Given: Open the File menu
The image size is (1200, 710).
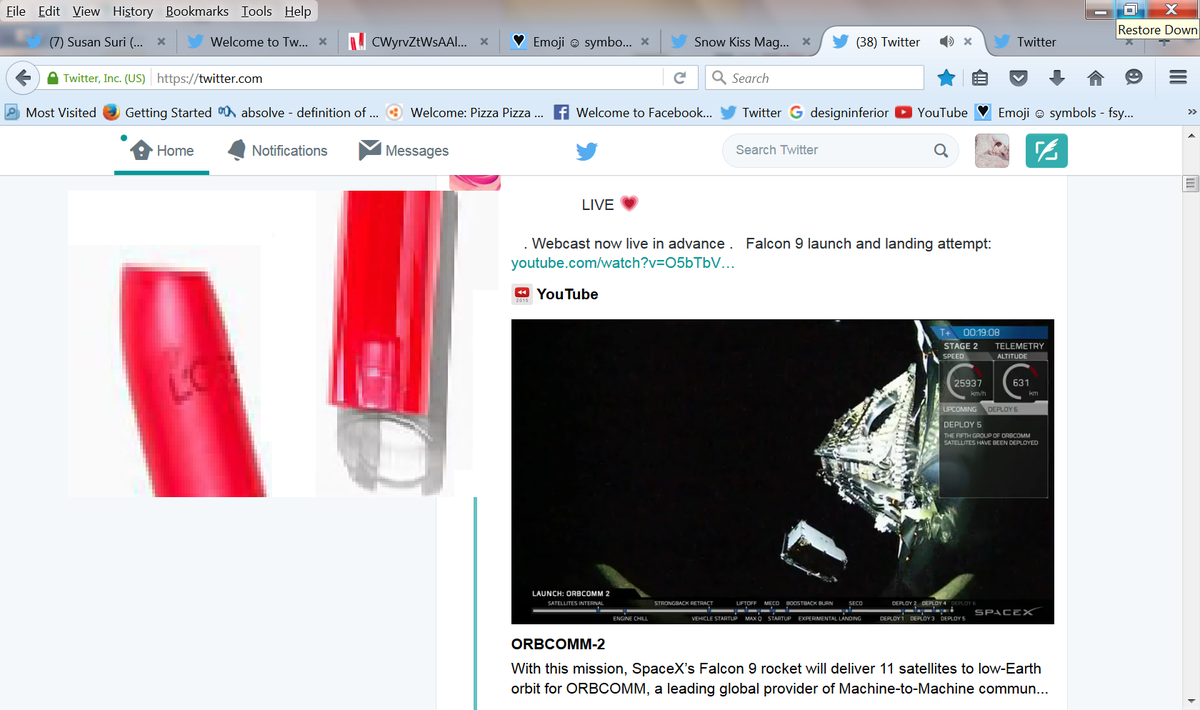Looking at the screenshot, I should (x=16, y=11).
